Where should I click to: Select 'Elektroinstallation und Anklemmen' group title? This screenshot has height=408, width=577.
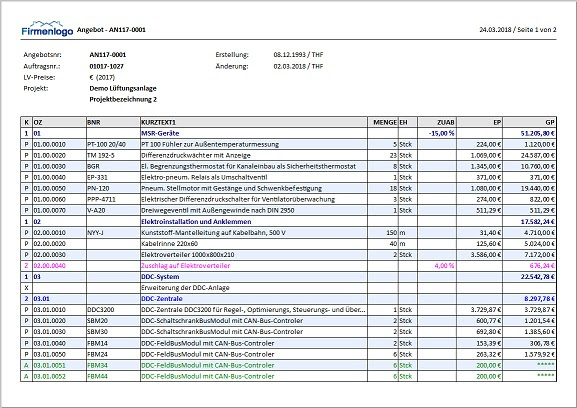196,222
